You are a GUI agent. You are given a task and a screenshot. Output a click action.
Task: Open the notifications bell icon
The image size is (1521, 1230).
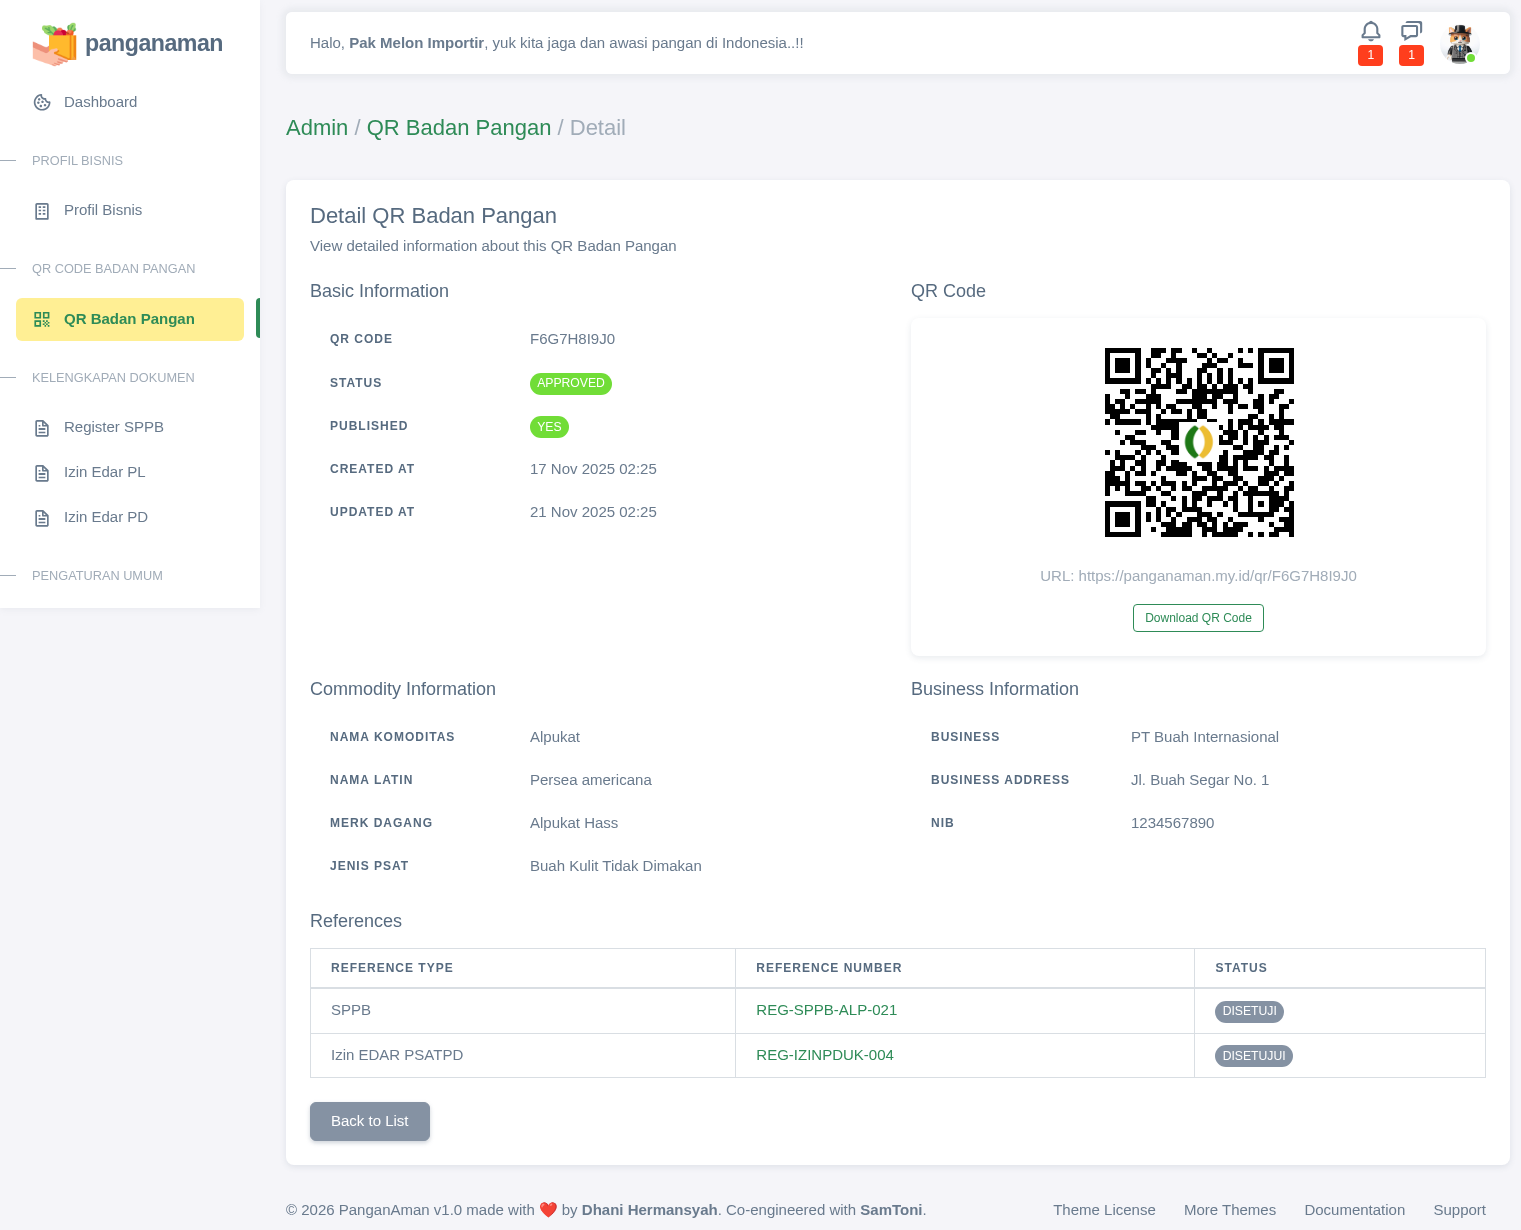pos(1371,31)
